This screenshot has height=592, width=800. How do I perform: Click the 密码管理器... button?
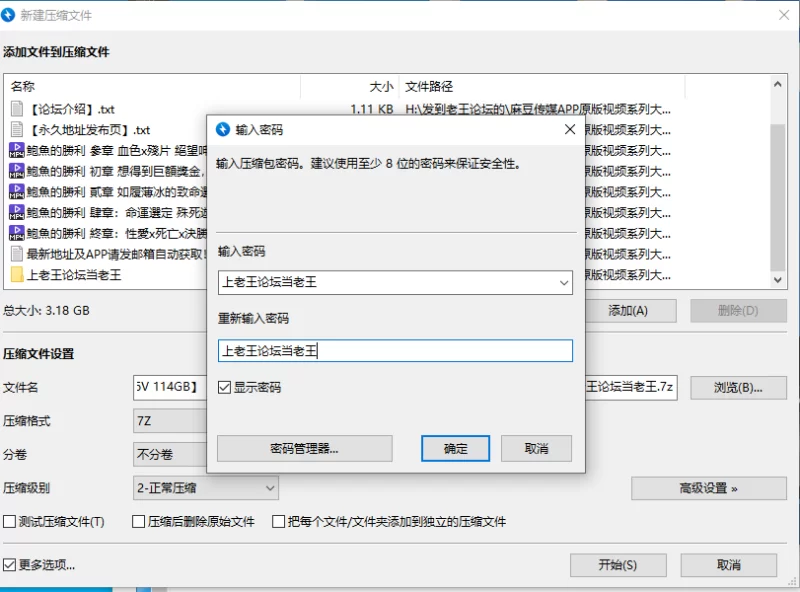(x=305, y=449)
